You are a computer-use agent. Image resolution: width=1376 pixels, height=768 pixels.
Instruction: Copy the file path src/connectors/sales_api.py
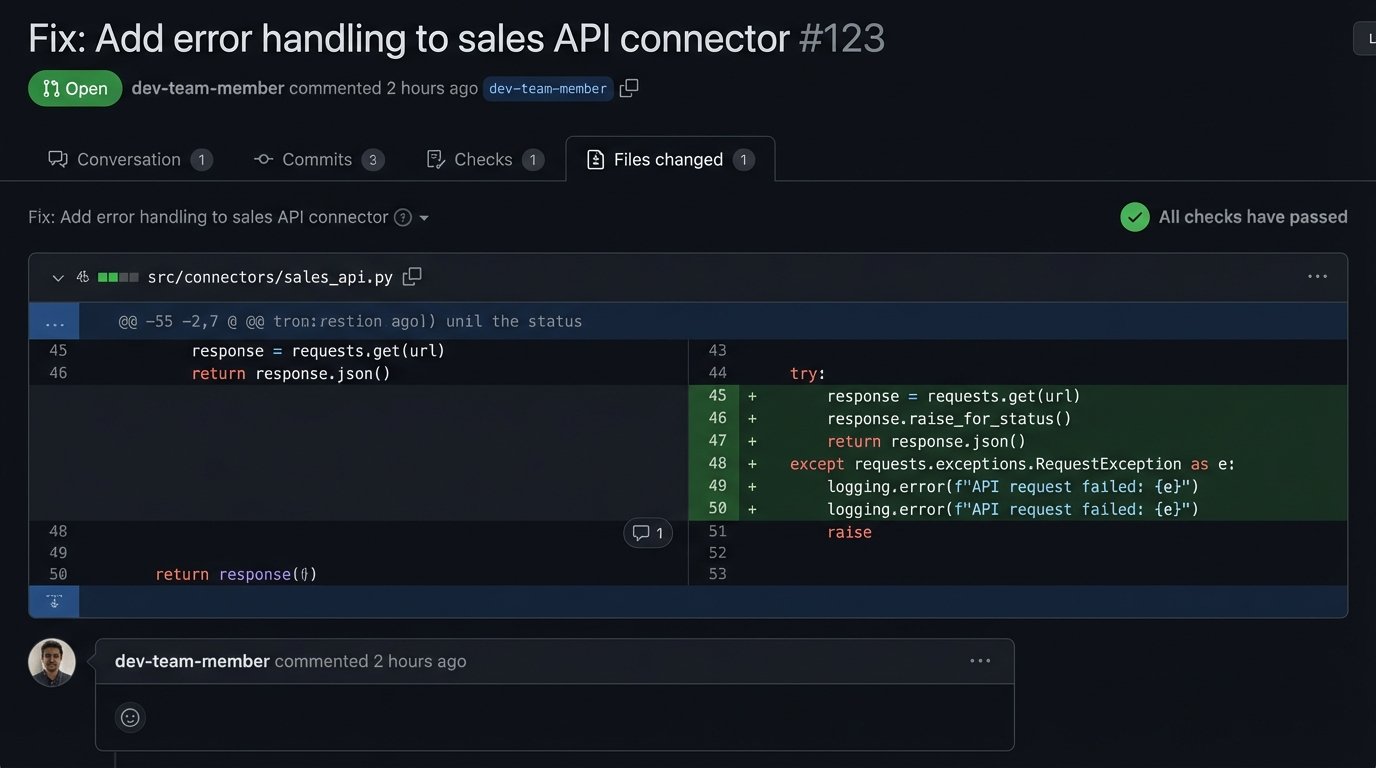pos(411,277)
